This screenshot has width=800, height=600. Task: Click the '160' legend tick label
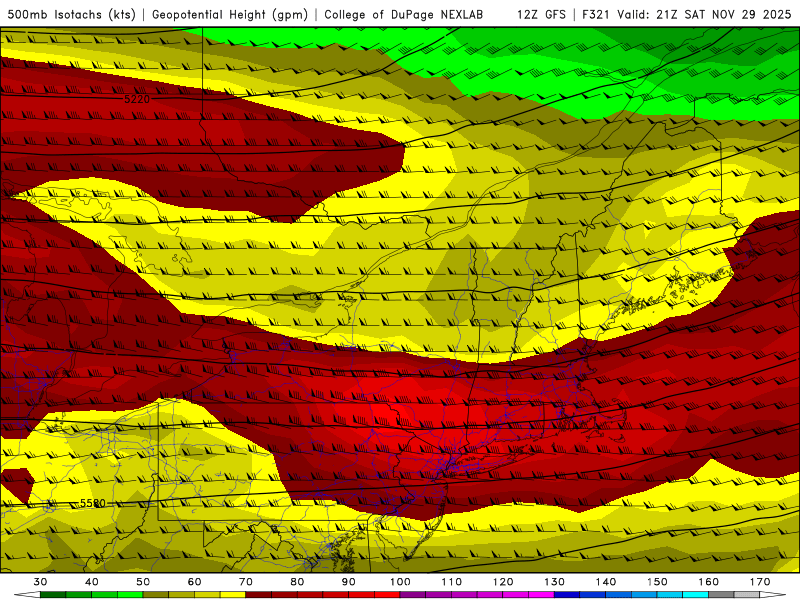coord(708,582)
